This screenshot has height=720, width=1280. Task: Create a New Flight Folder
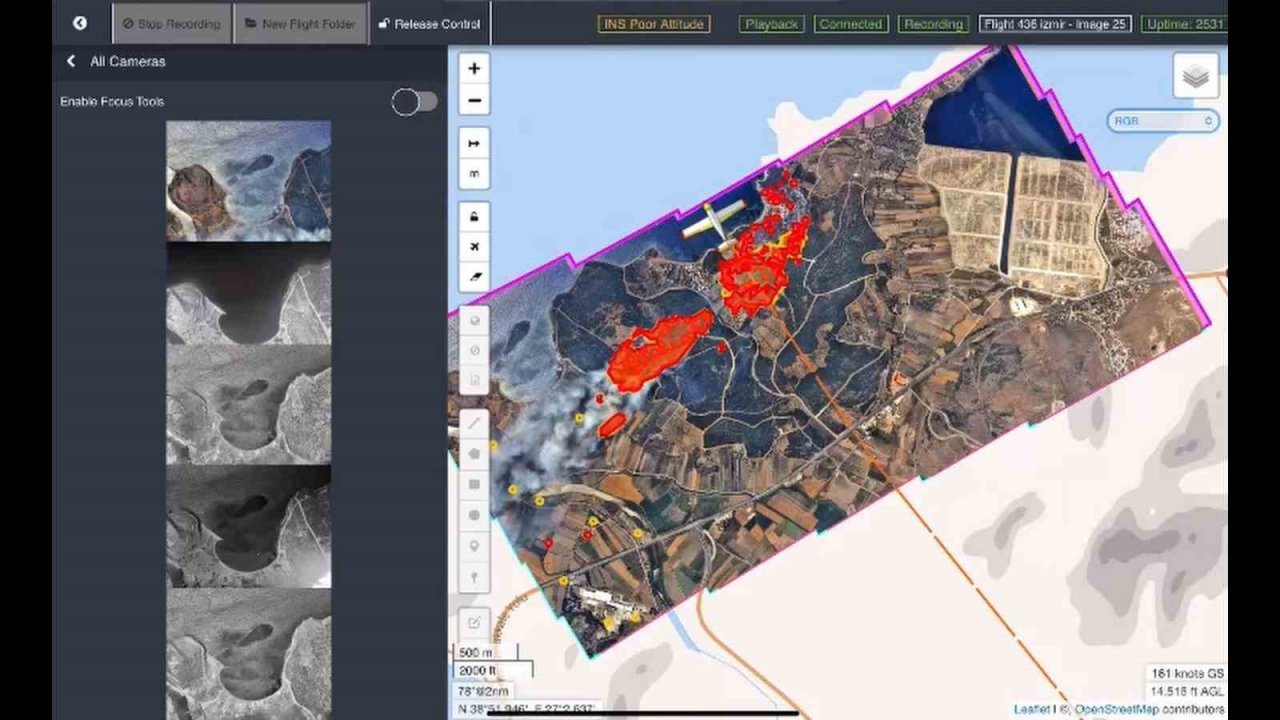pos(300,24)
